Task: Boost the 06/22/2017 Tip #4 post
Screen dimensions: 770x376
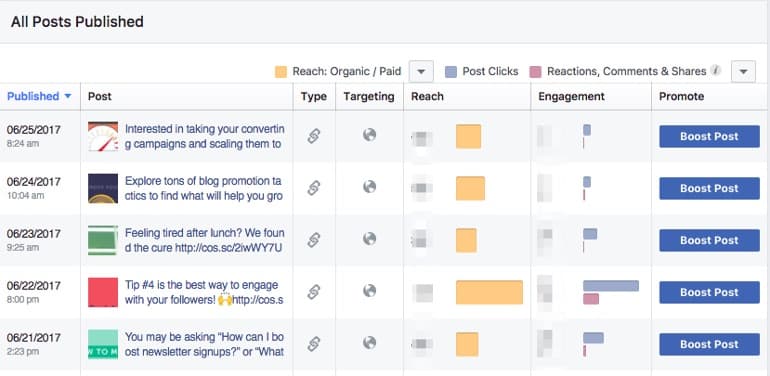Action: coord(709,293)
